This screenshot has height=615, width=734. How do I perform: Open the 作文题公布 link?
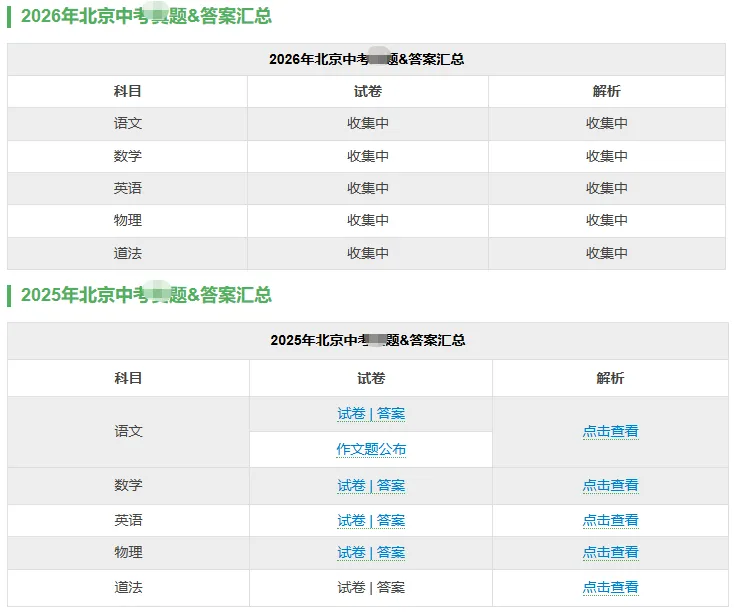point(371,449)
